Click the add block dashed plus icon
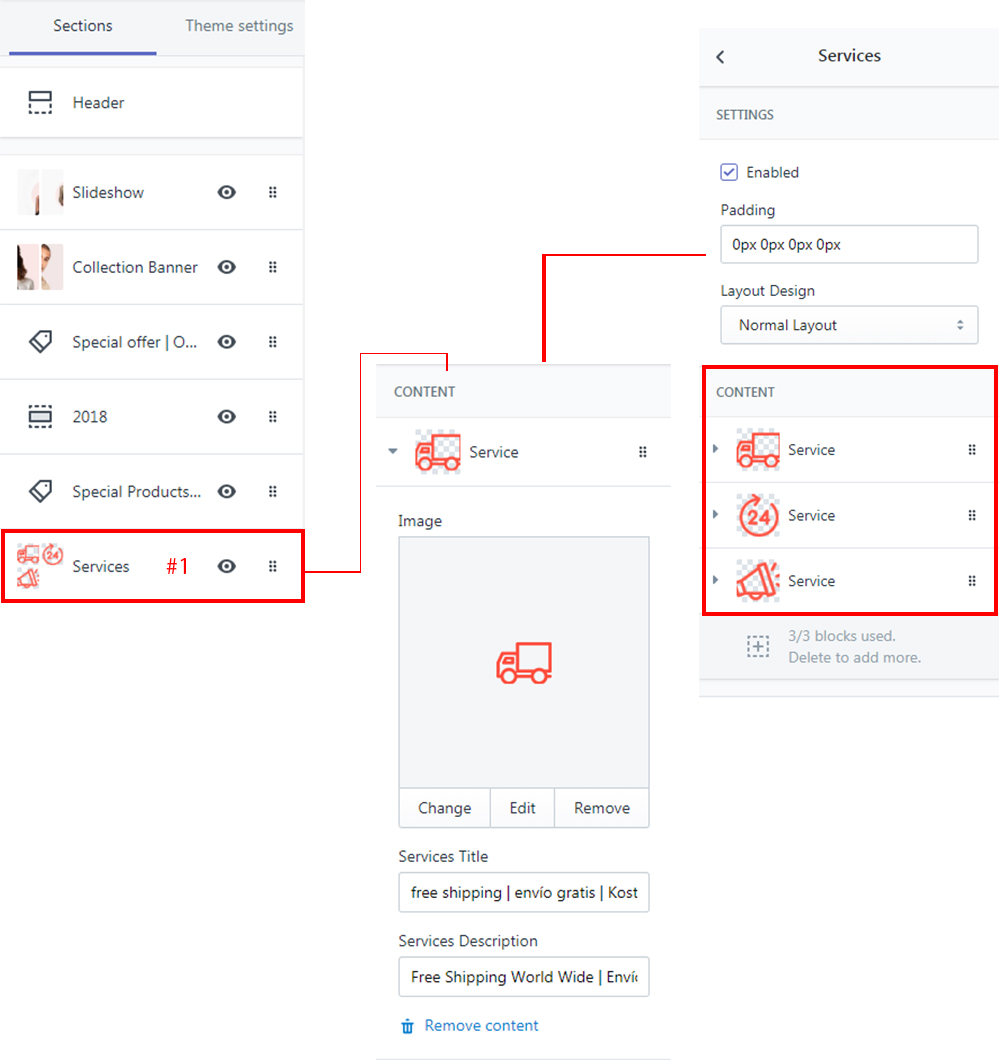This screenshot has height=1060, width=999. pos(759,646)
